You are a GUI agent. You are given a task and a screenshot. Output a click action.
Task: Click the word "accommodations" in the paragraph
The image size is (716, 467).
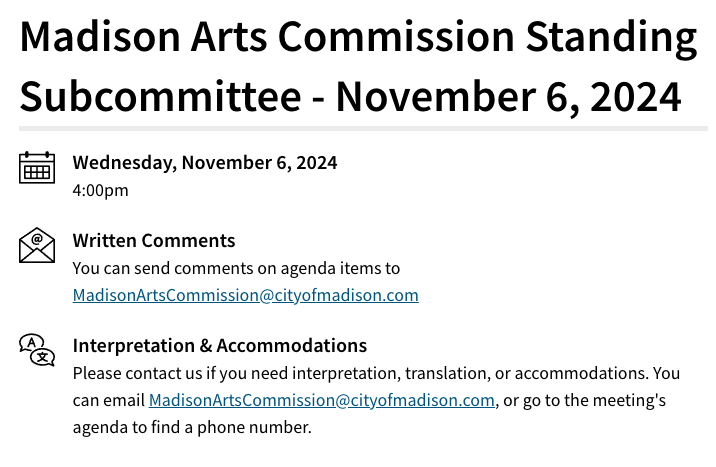tap(580, 373)
